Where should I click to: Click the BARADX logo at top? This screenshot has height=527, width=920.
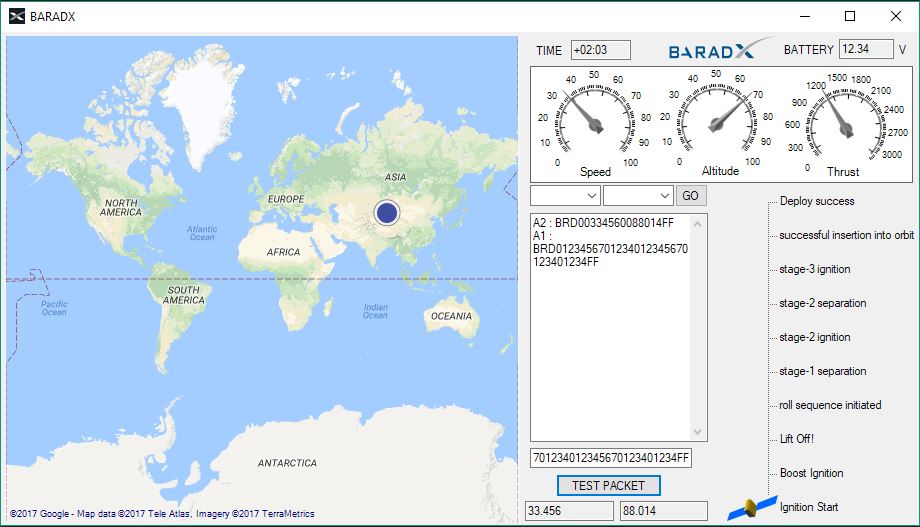[x=719, y=50]
